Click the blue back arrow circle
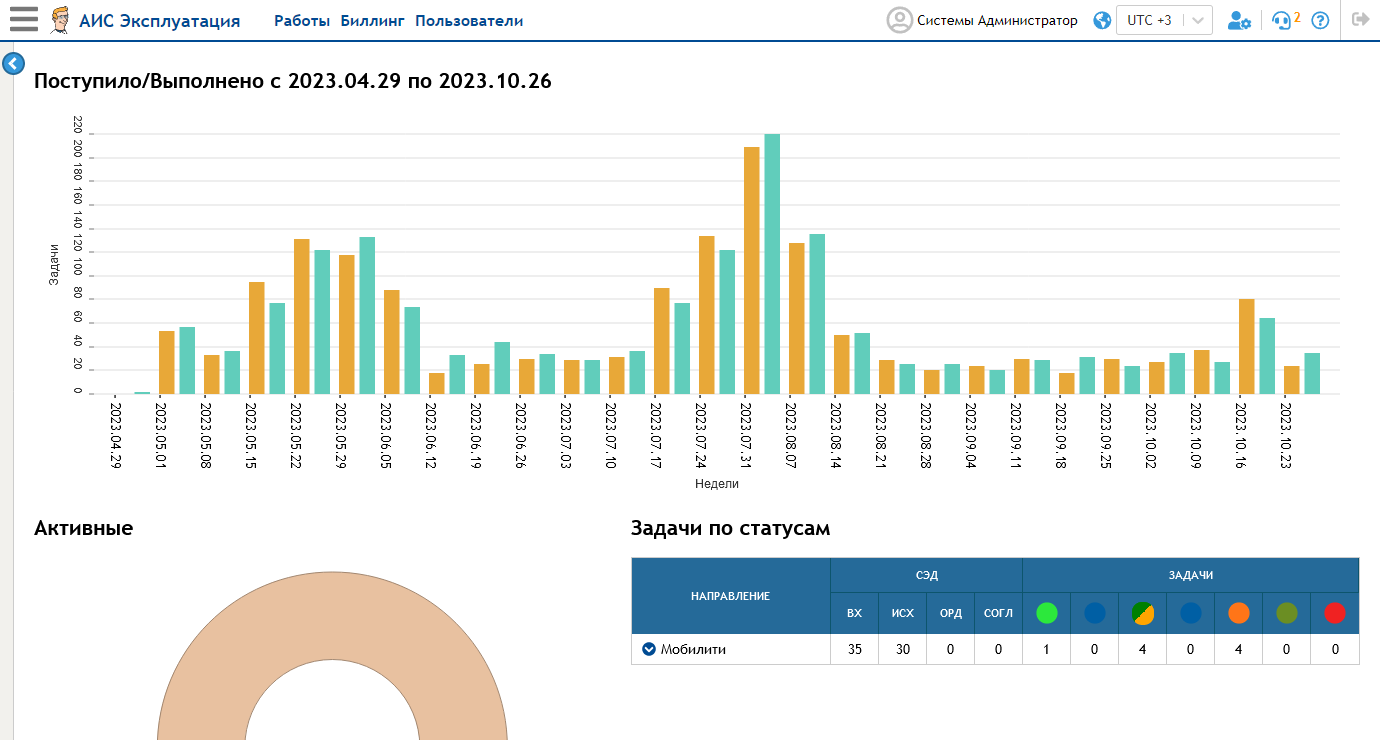Screen dimensions: 1380x740 pyautogui.click(x=13, y=64)
